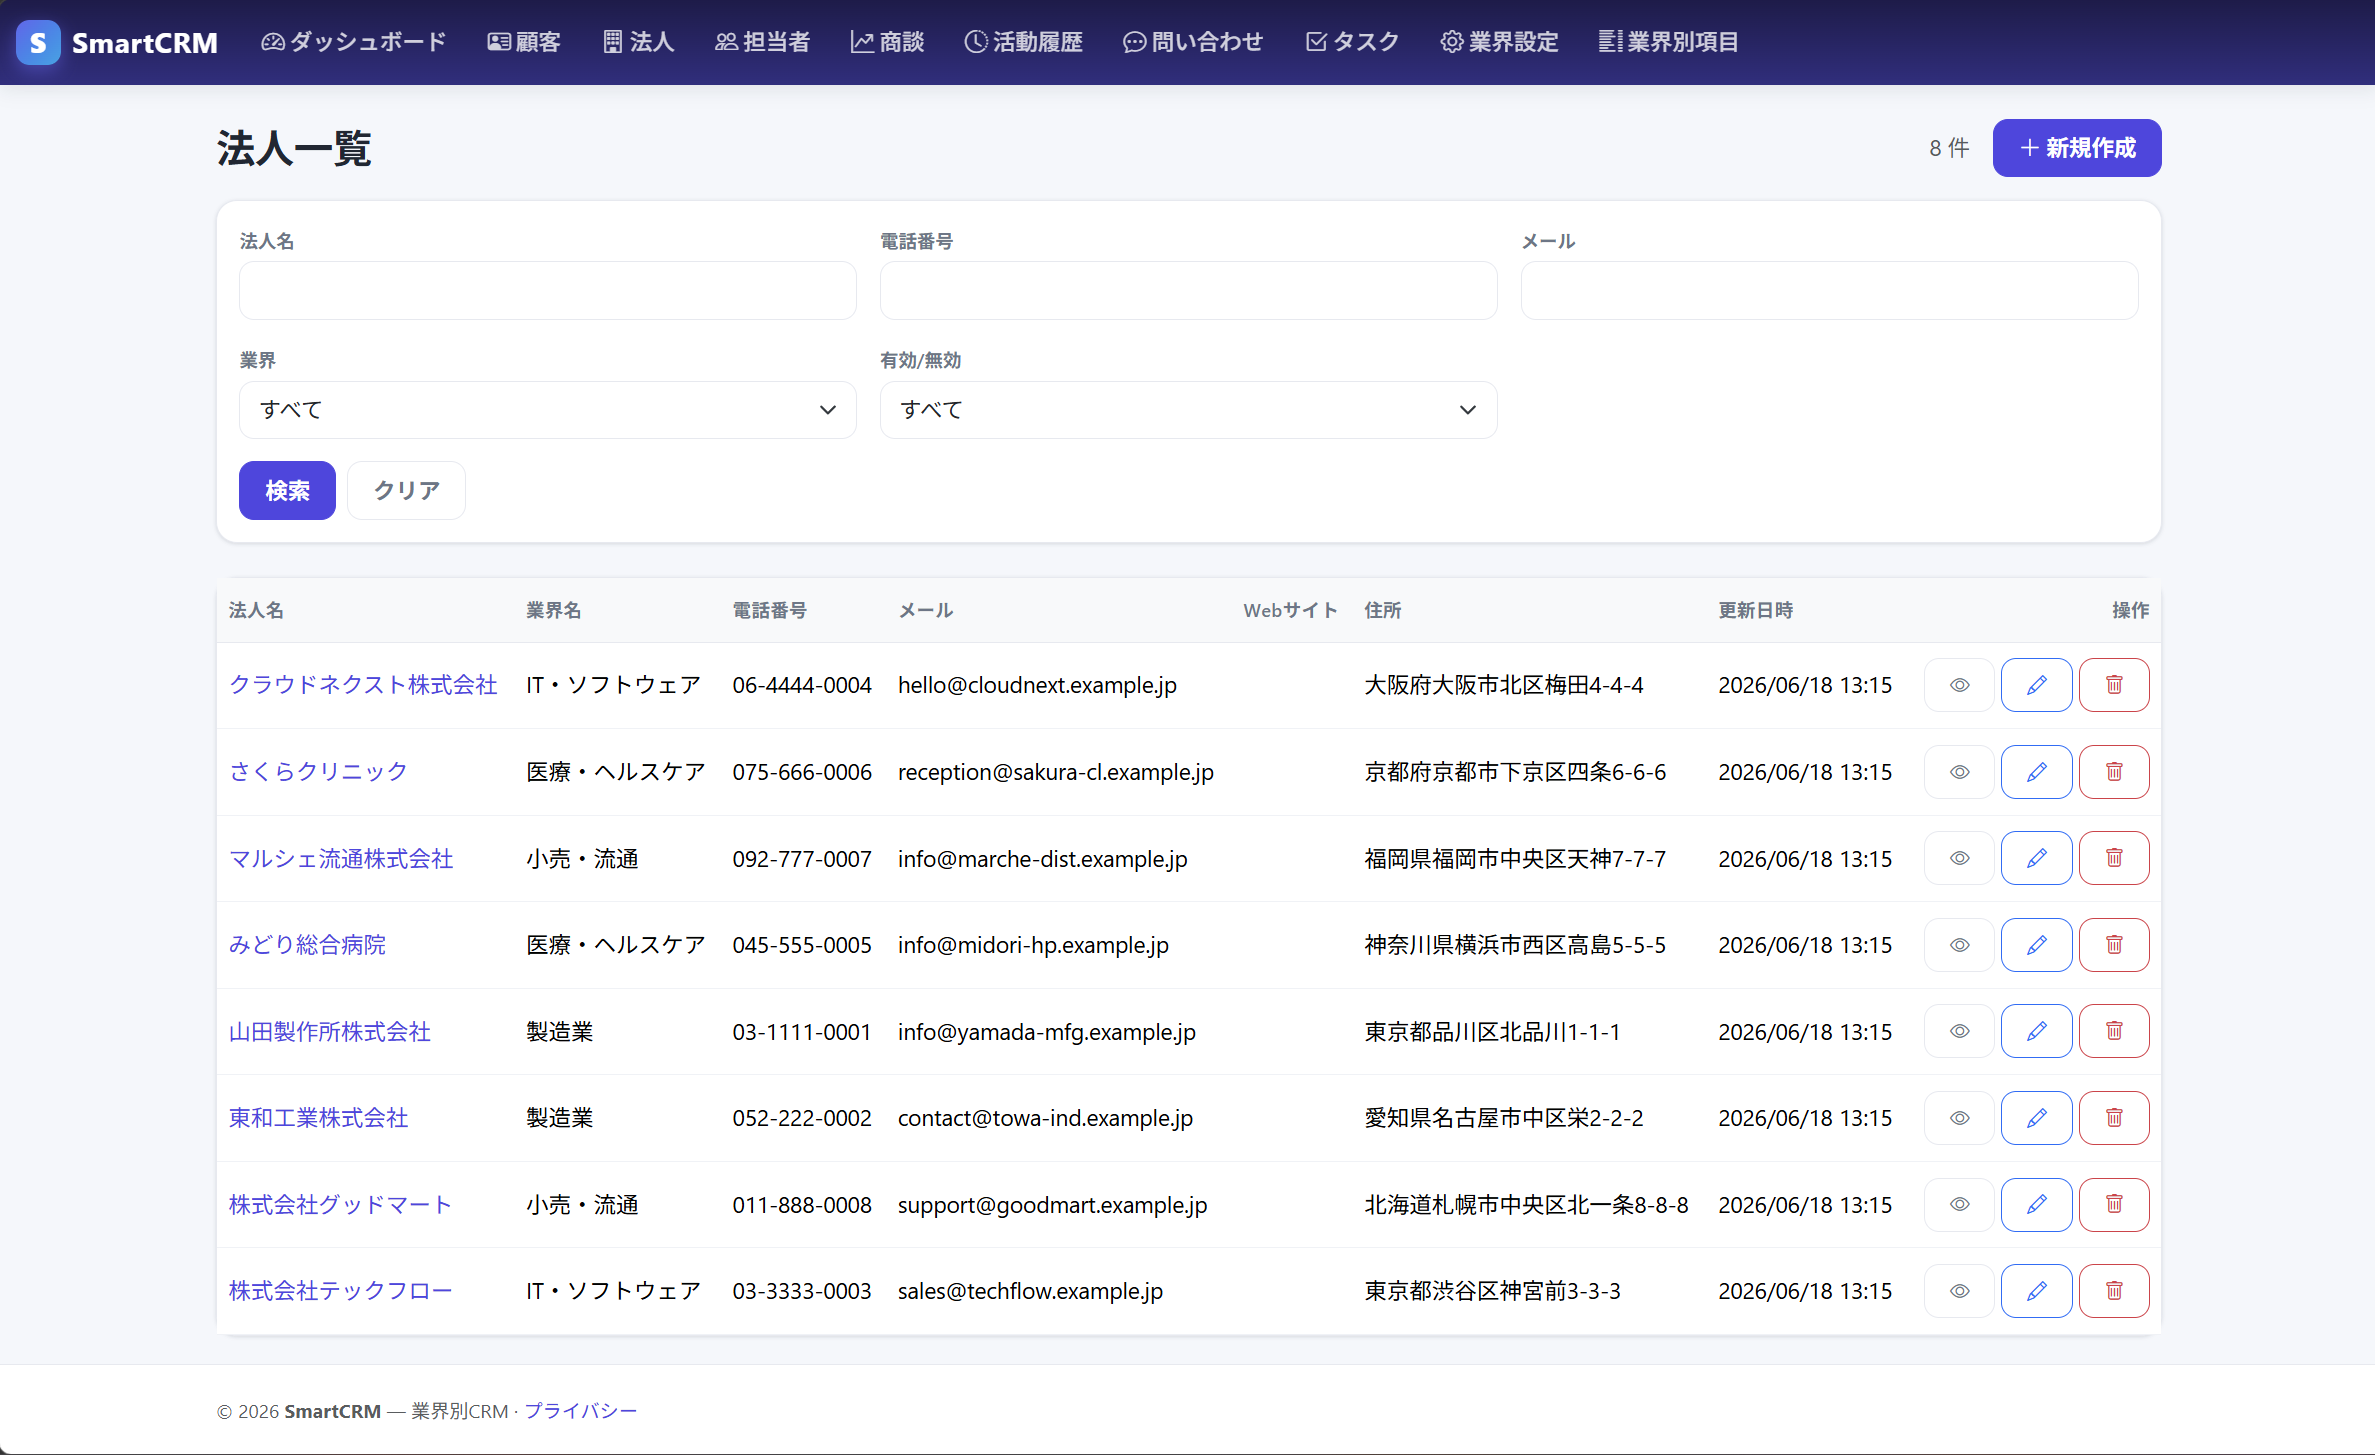Open the 株式会社グッドマート link
Image resolution: width=2375 pixels, height=1455 pixels.
coord(340,1205)
